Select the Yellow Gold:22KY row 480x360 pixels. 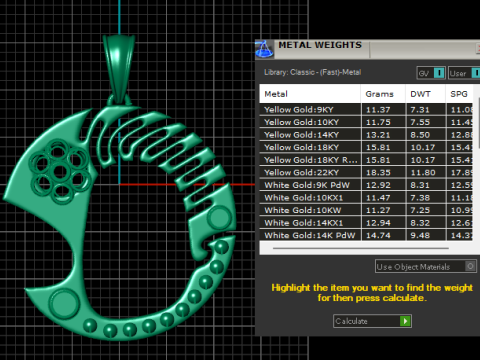point(366,172)
